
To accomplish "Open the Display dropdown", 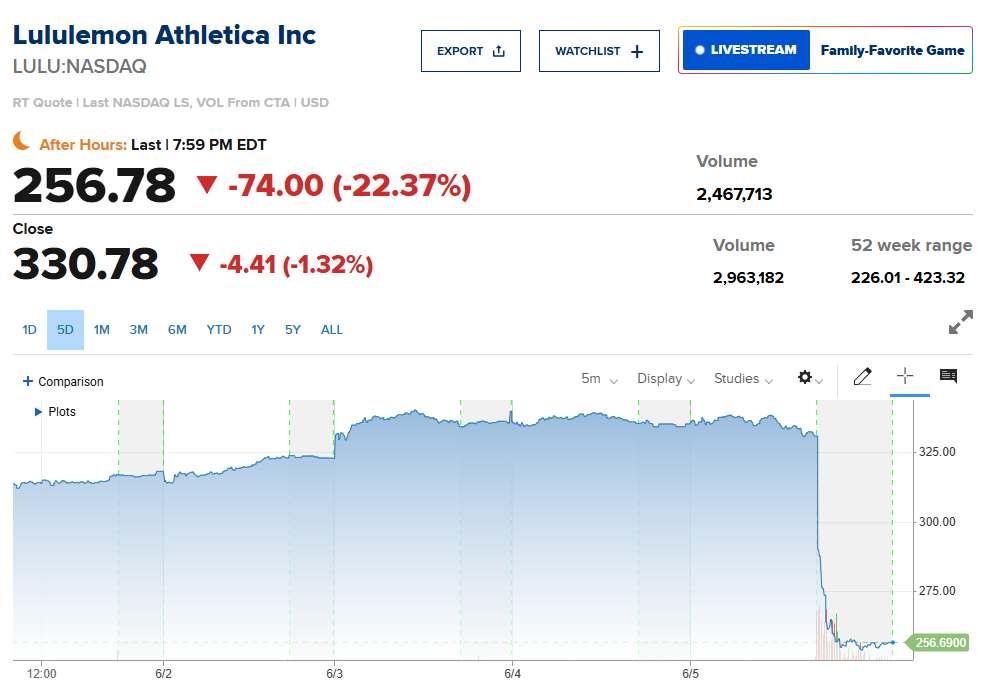I will tap(665, 378).
